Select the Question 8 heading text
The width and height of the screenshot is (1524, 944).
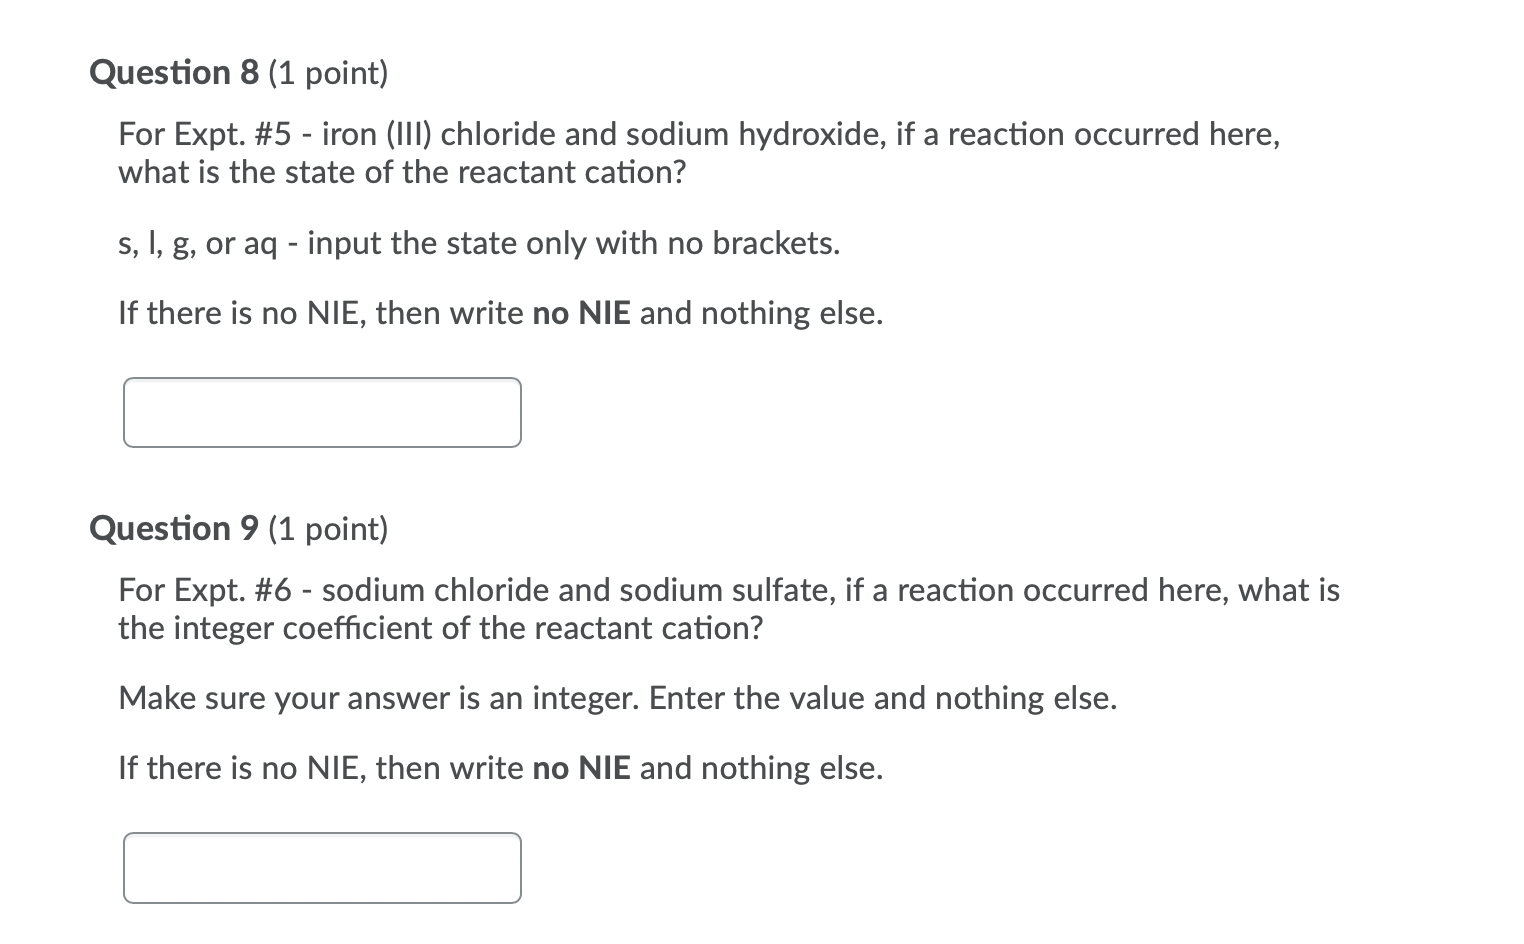pos(173,71)
